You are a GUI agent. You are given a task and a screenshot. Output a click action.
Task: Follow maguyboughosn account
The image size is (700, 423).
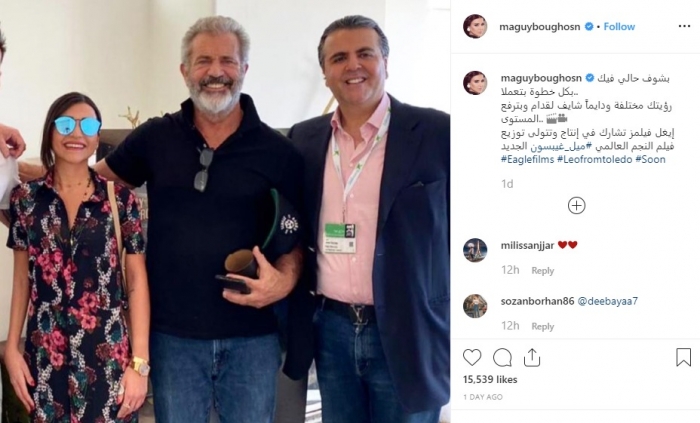(619, 27)
